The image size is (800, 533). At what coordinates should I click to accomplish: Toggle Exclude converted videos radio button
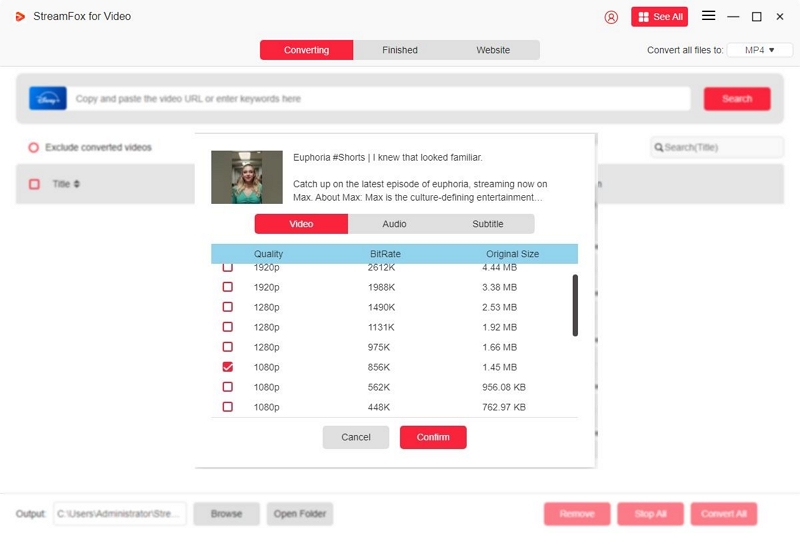[x=33, y=148]
